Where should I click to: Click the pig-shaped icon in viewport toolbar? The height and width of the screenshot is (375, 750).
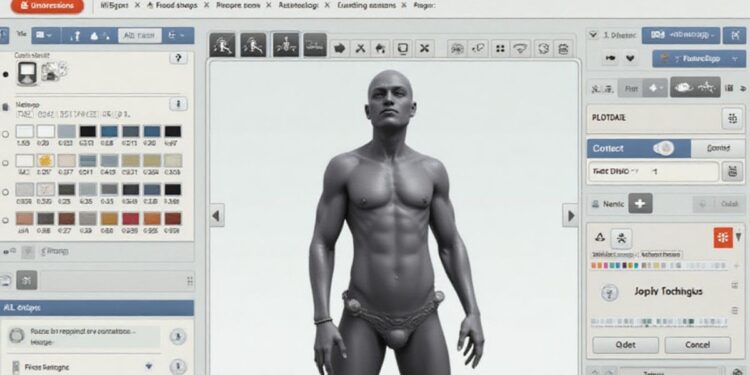click(340, 48)
